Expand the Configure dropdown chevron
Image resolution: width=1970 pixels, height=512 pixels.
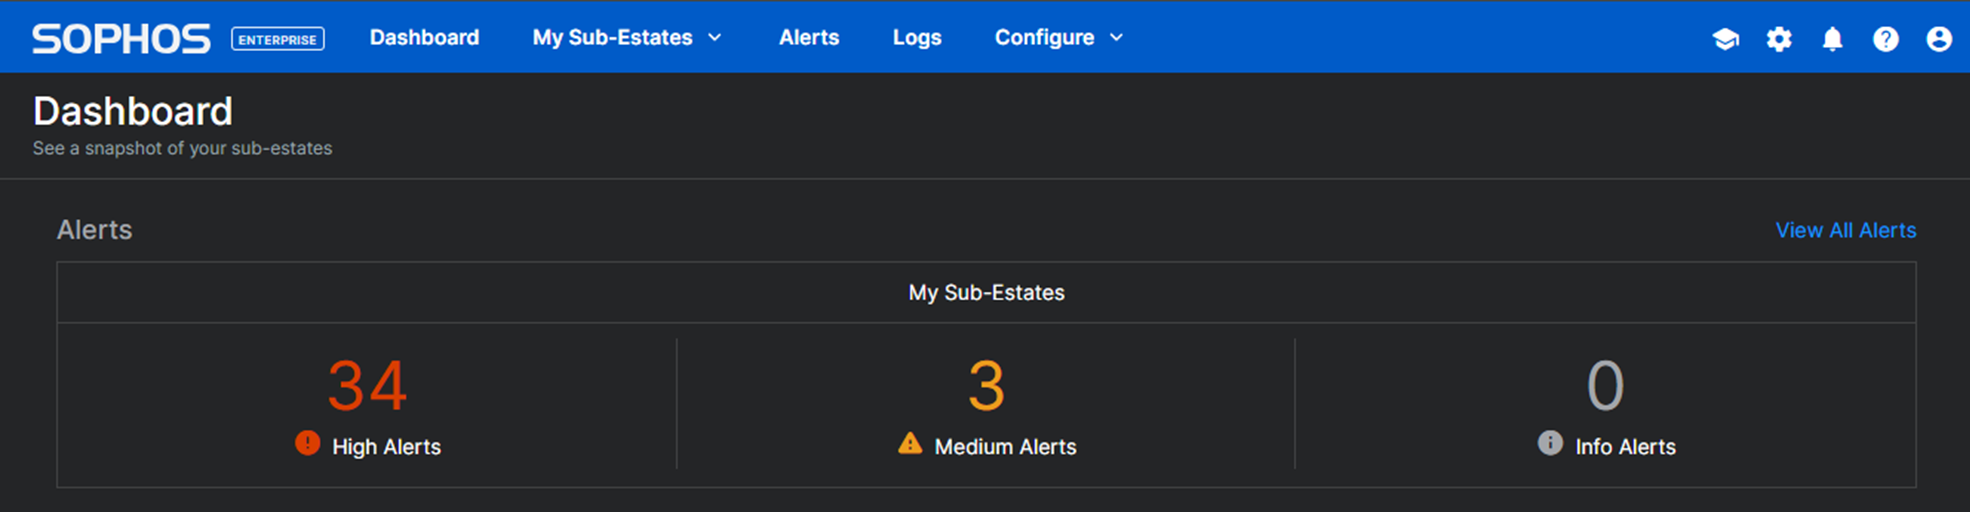pyautogui.click(x=1117, y=38)
